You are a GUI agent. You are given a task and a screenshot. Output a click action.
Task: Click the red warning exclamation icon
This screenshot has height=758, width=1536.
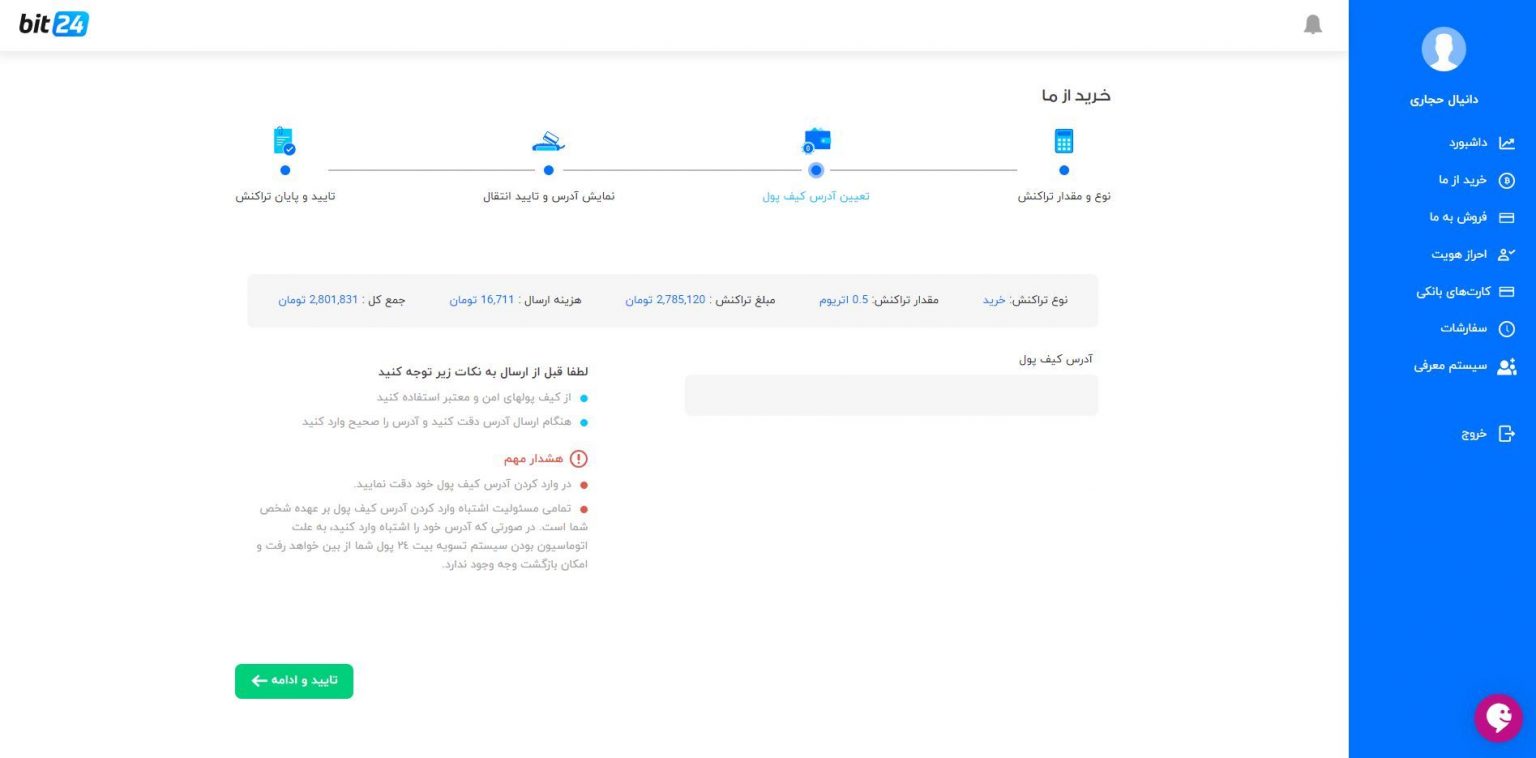pyautogui.click(x=578, y=459)
